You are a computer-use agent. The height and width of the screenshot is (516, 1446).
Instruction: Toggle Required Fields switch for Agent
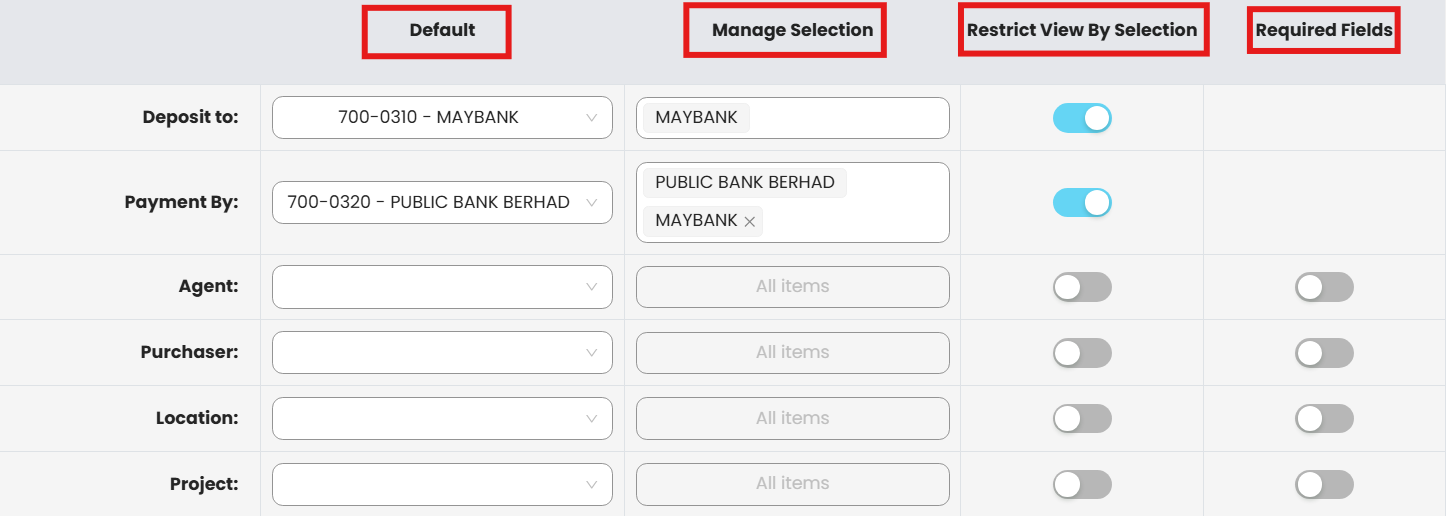coord(1324,288)
